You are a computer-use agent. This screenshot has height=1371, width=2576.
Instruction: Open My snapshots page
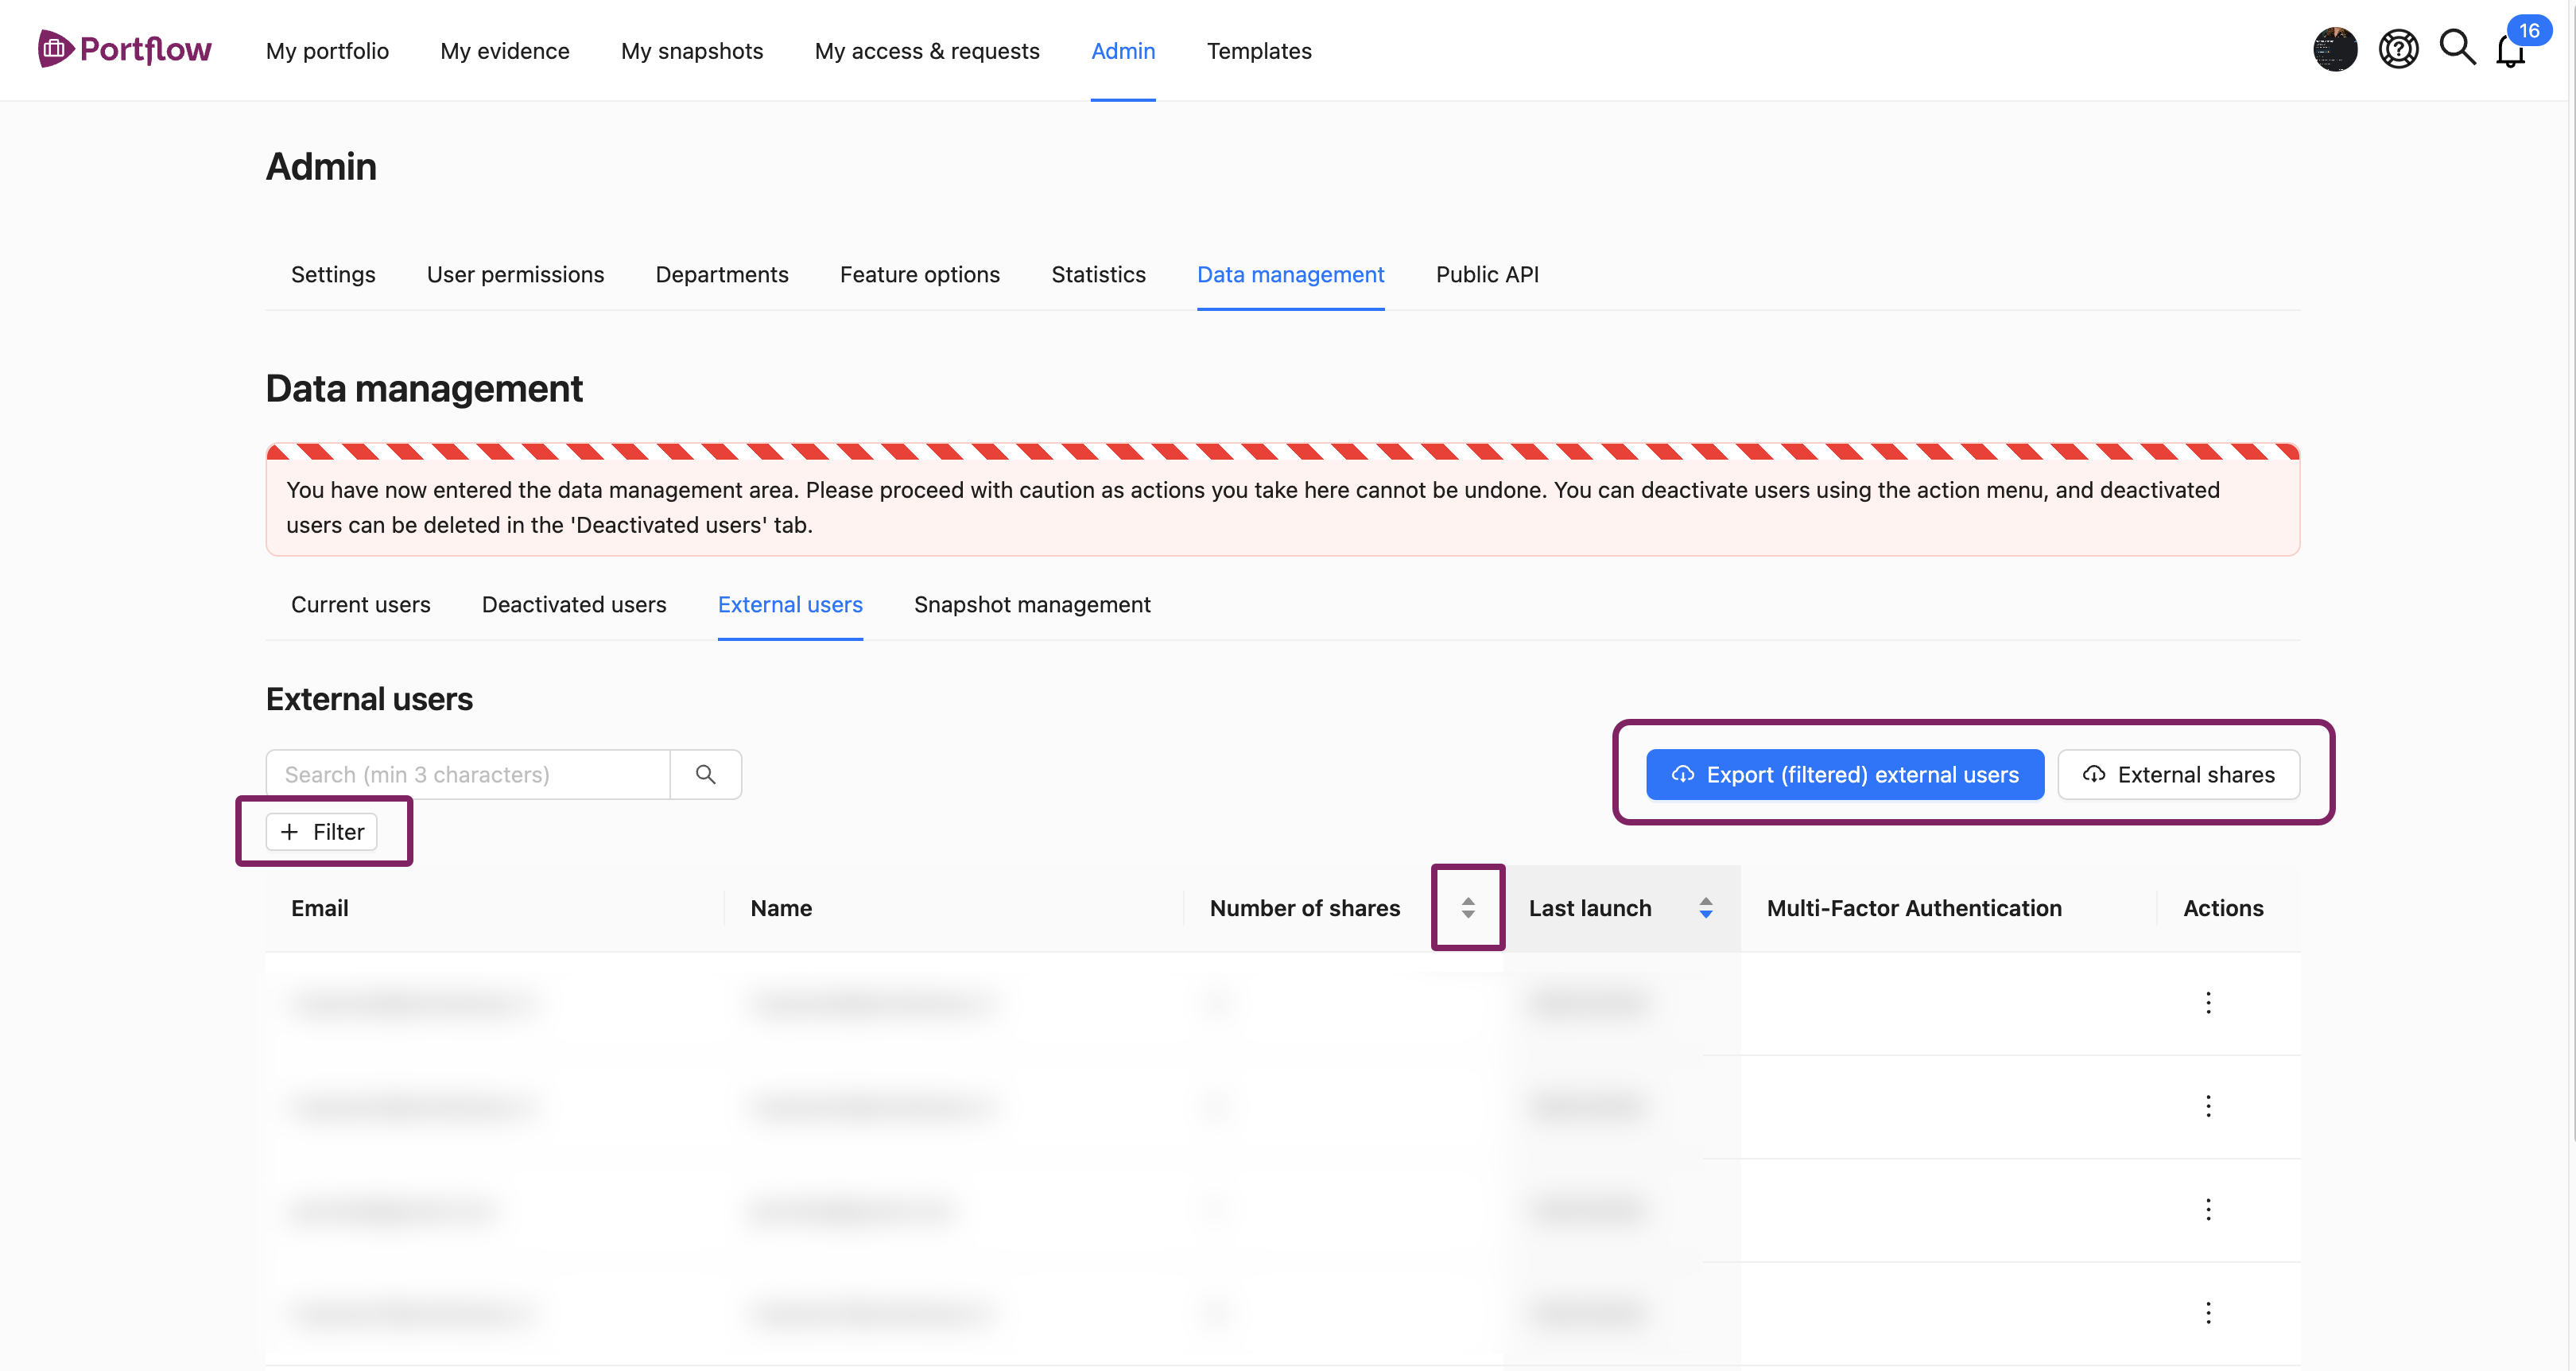point(692,51)
